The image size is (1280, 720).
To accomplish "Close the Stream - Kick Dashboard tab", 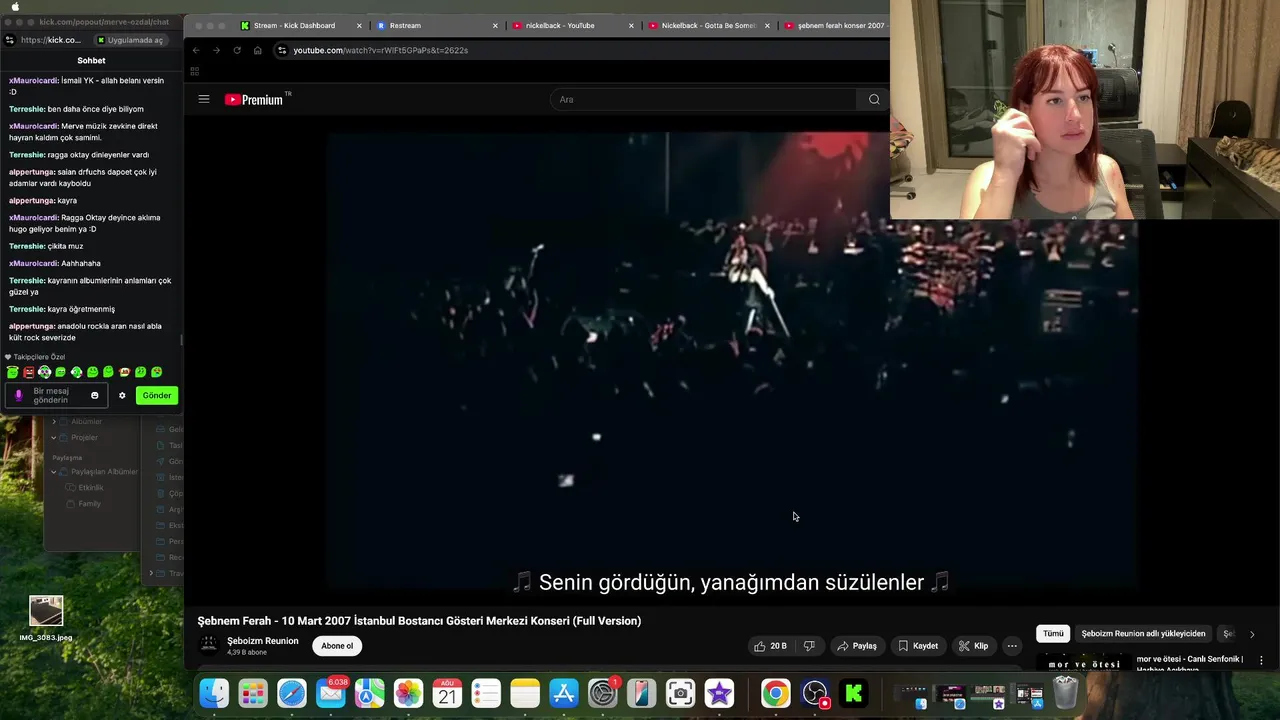I will (x=359, y=26).
